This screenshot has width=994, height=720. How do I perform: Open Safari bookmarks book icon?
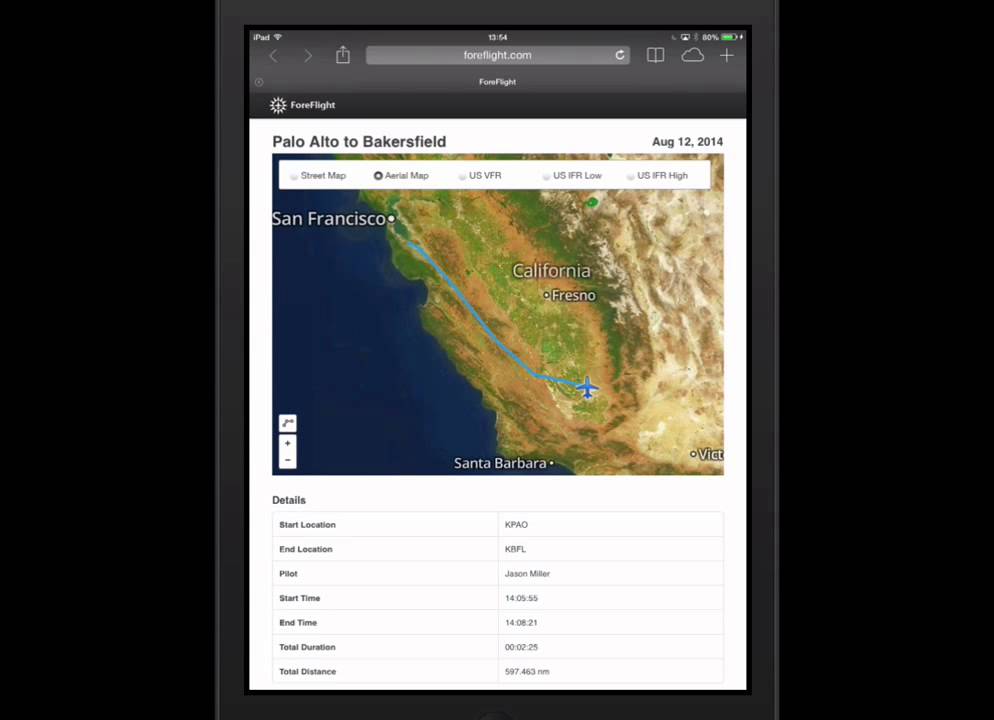[655, 55]
